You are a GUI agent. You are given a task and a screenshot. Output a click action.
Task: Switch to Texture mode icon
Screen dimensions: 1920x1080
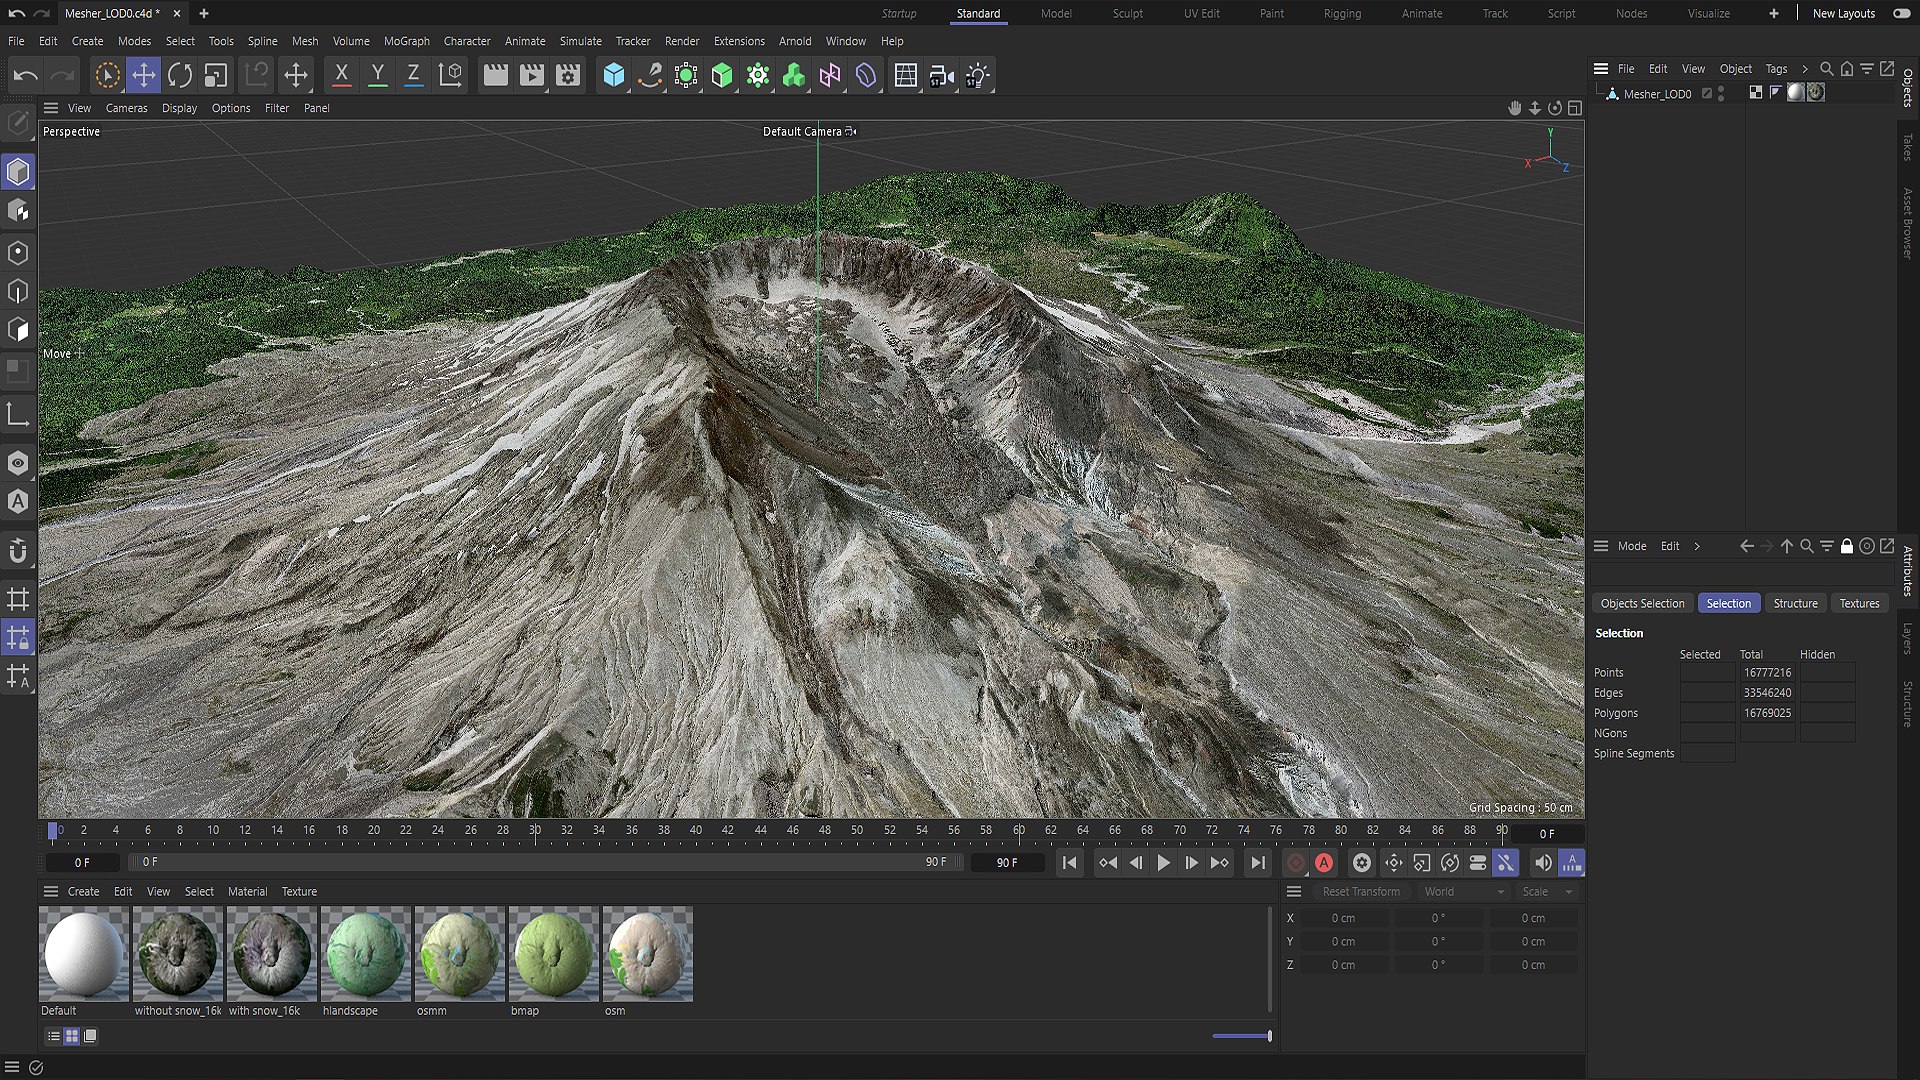coord(18,211)
